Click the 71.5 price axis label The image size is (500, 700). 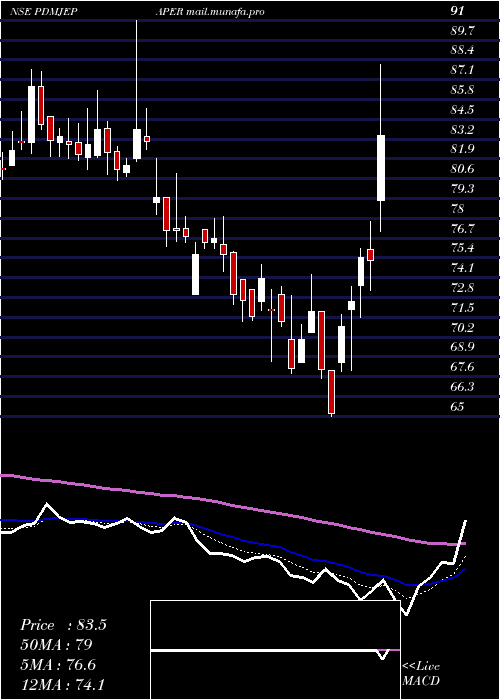(x=462, y=307)
